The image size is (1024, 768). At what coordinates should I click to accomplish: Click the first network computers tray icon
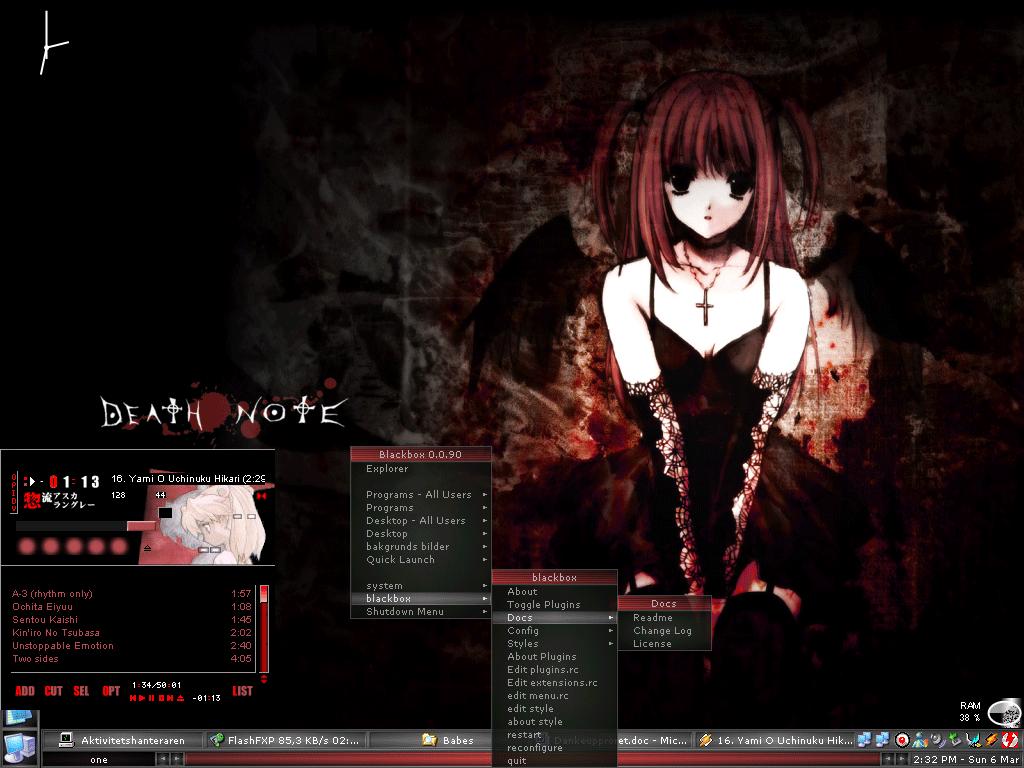click(x=864, y=740)
